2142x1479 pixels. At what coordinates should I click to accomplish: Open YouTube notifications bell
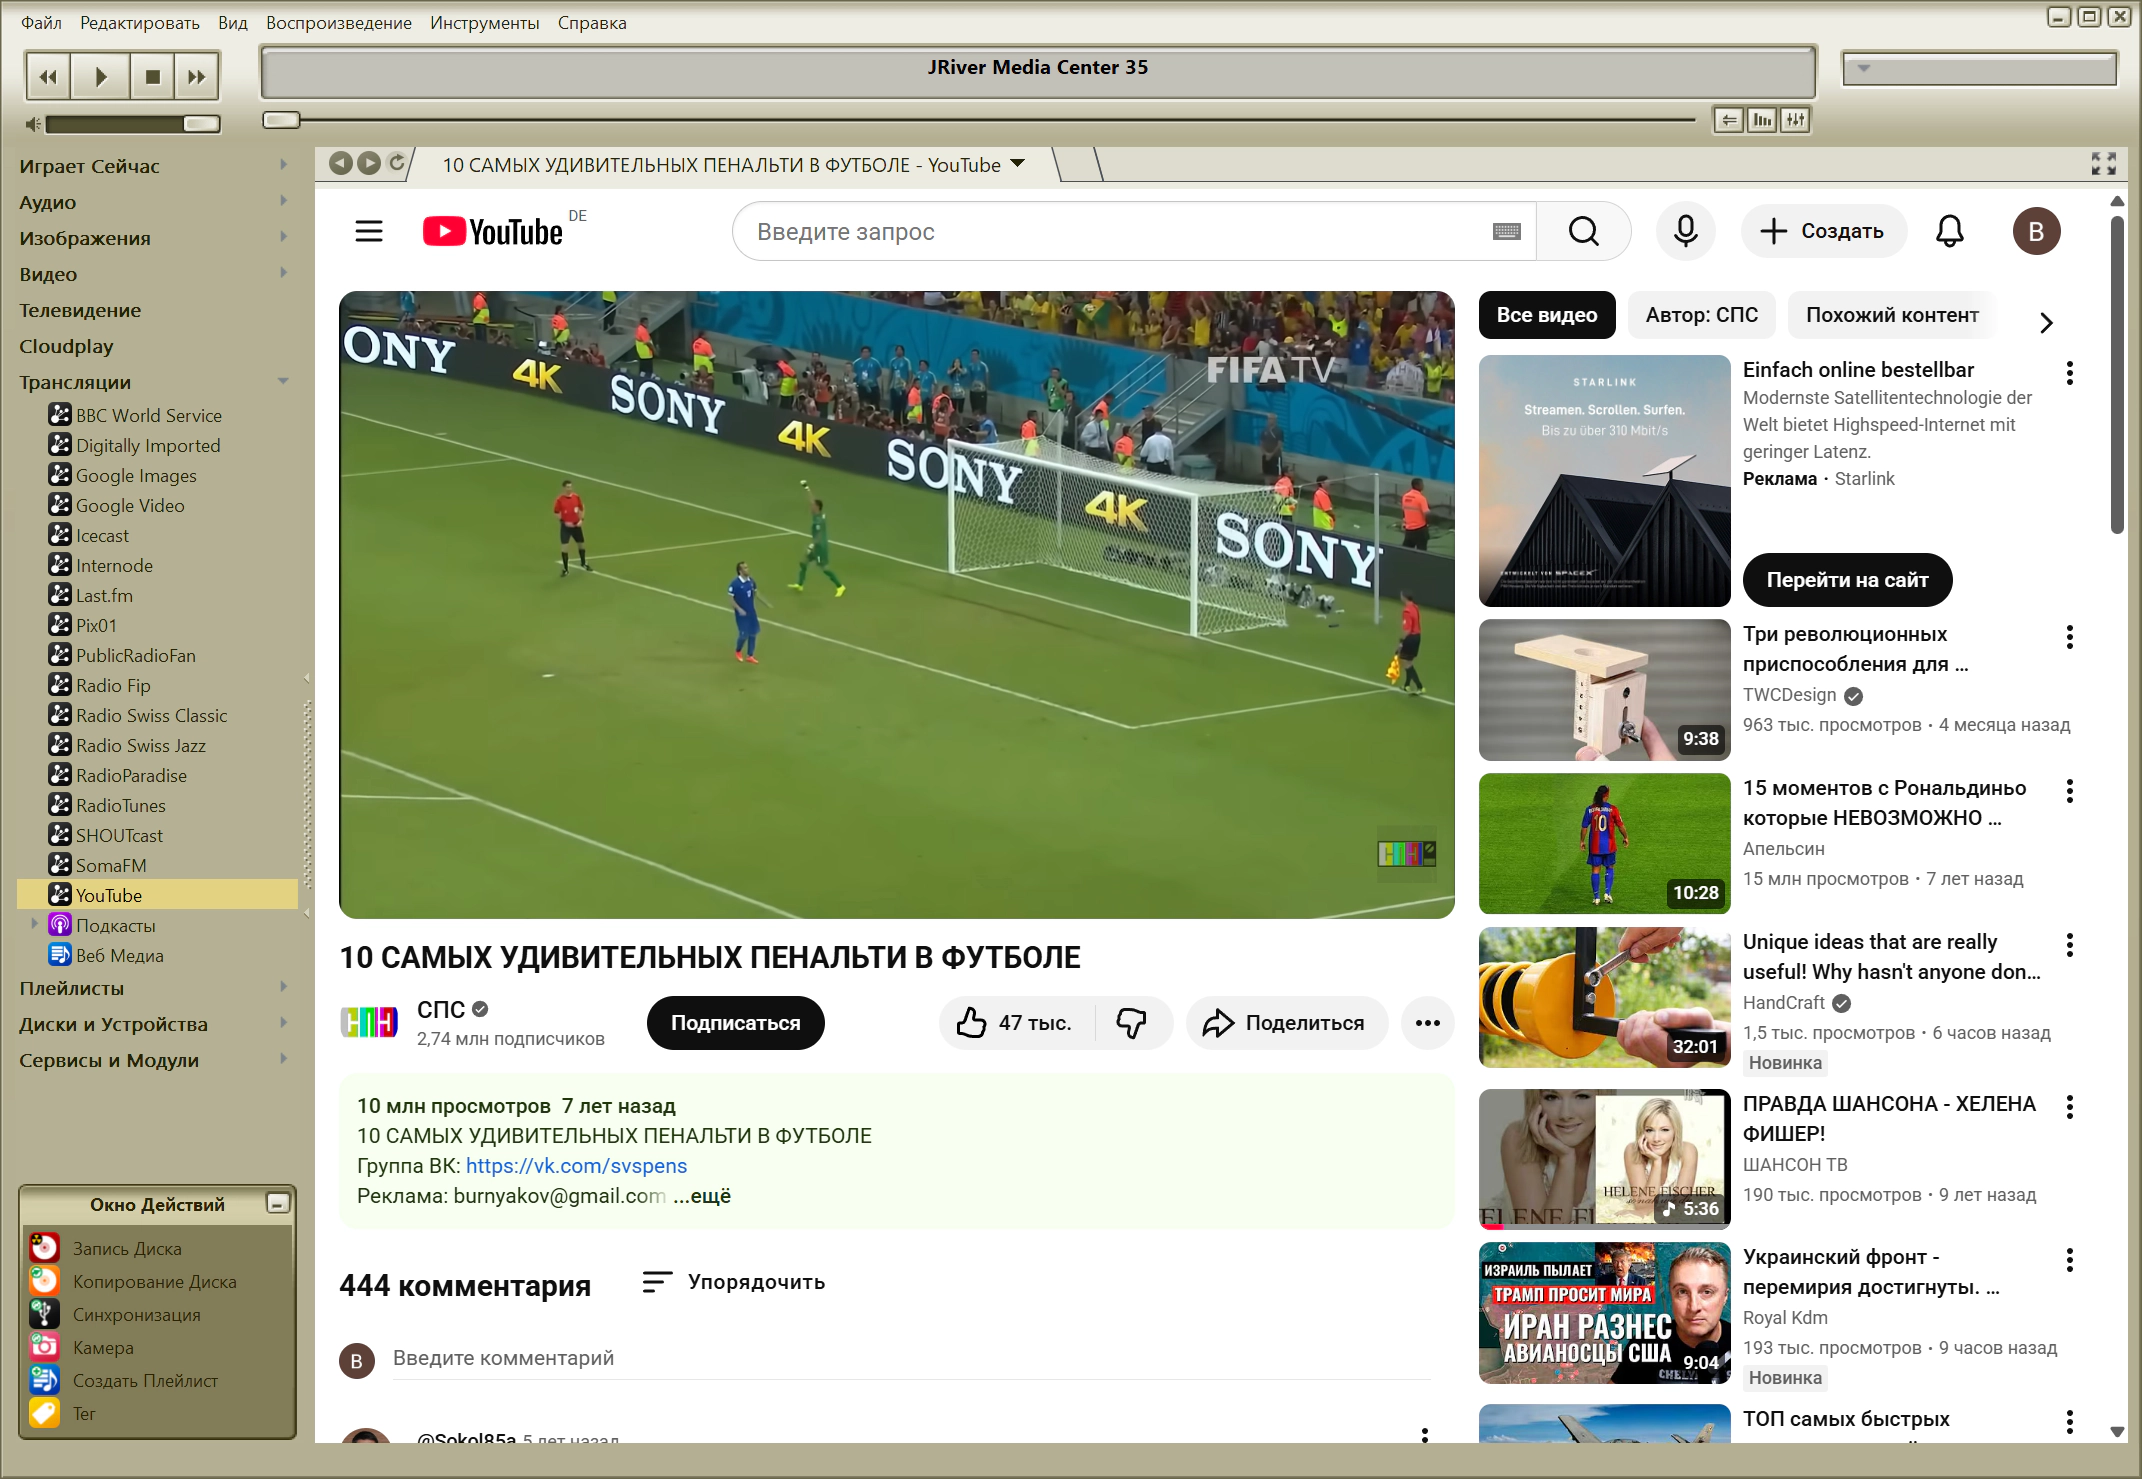pyautogui.click(x=1949, y=231)
